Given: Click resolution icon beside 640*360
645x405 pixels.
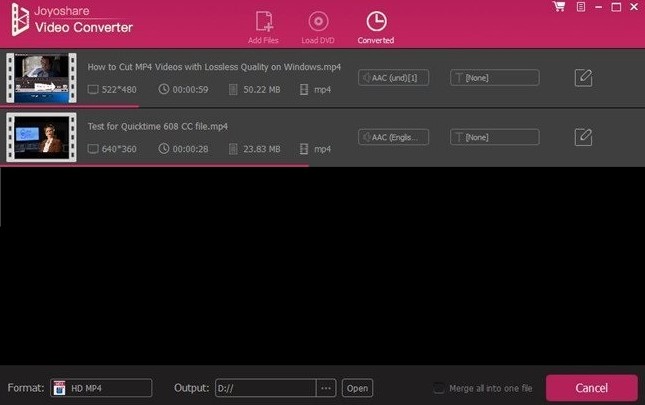Looking at the screenshot, I should click(93, 149).
